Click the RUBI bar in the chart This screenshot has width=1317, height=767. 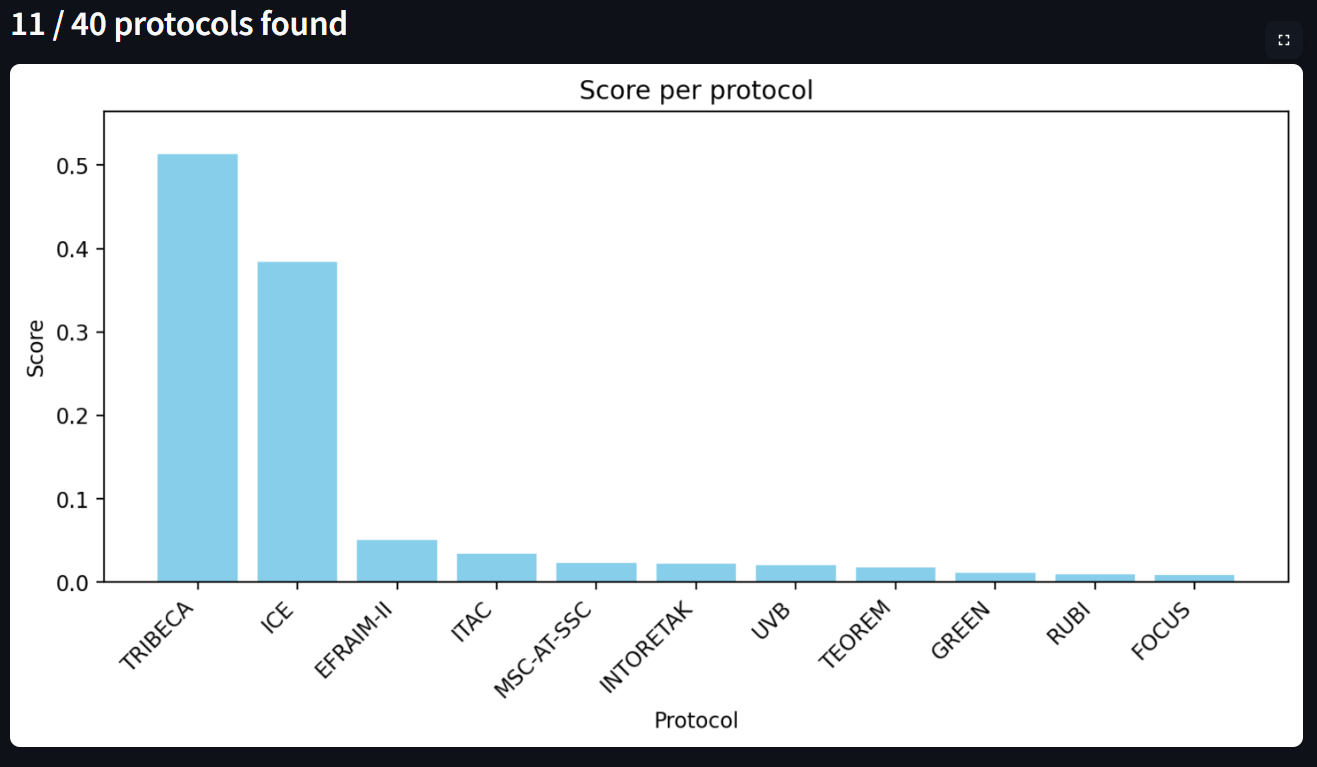[x=1094, y=576]
